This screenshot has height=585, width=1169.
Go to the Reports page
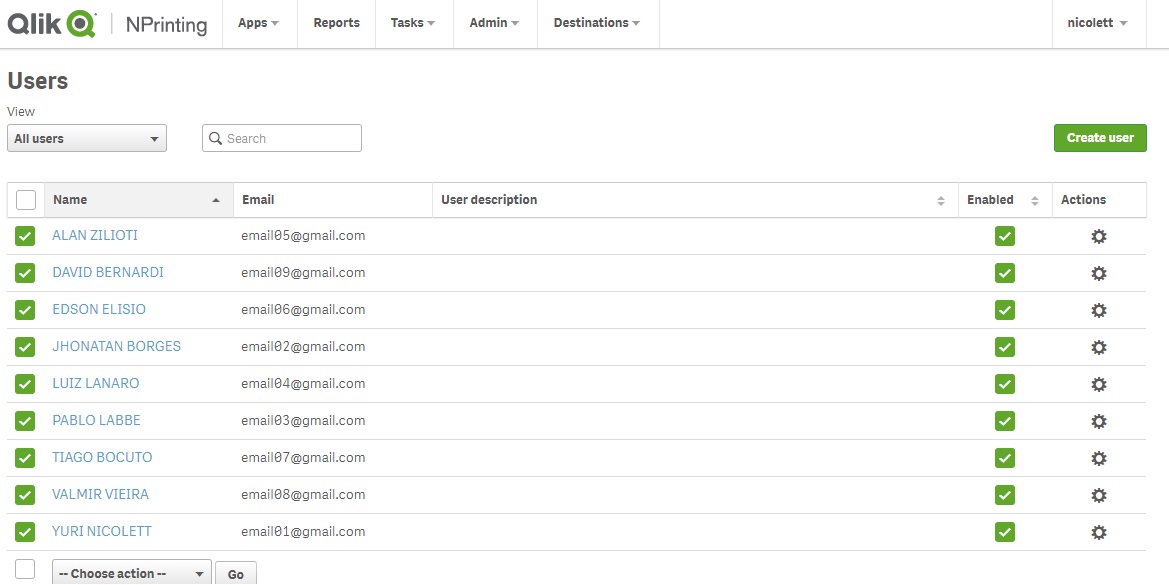tap(336, 23)
